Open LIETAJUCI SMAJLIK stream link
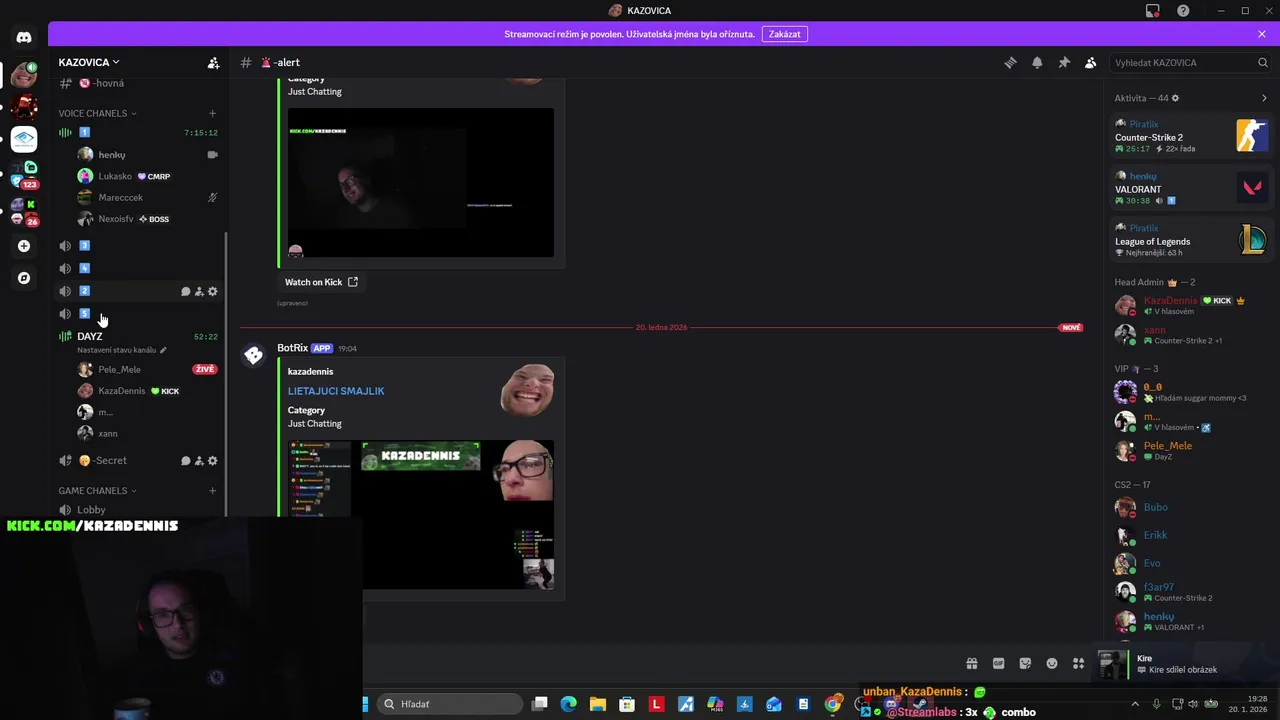Screen dimensions: 1280x720 [336, 391]
